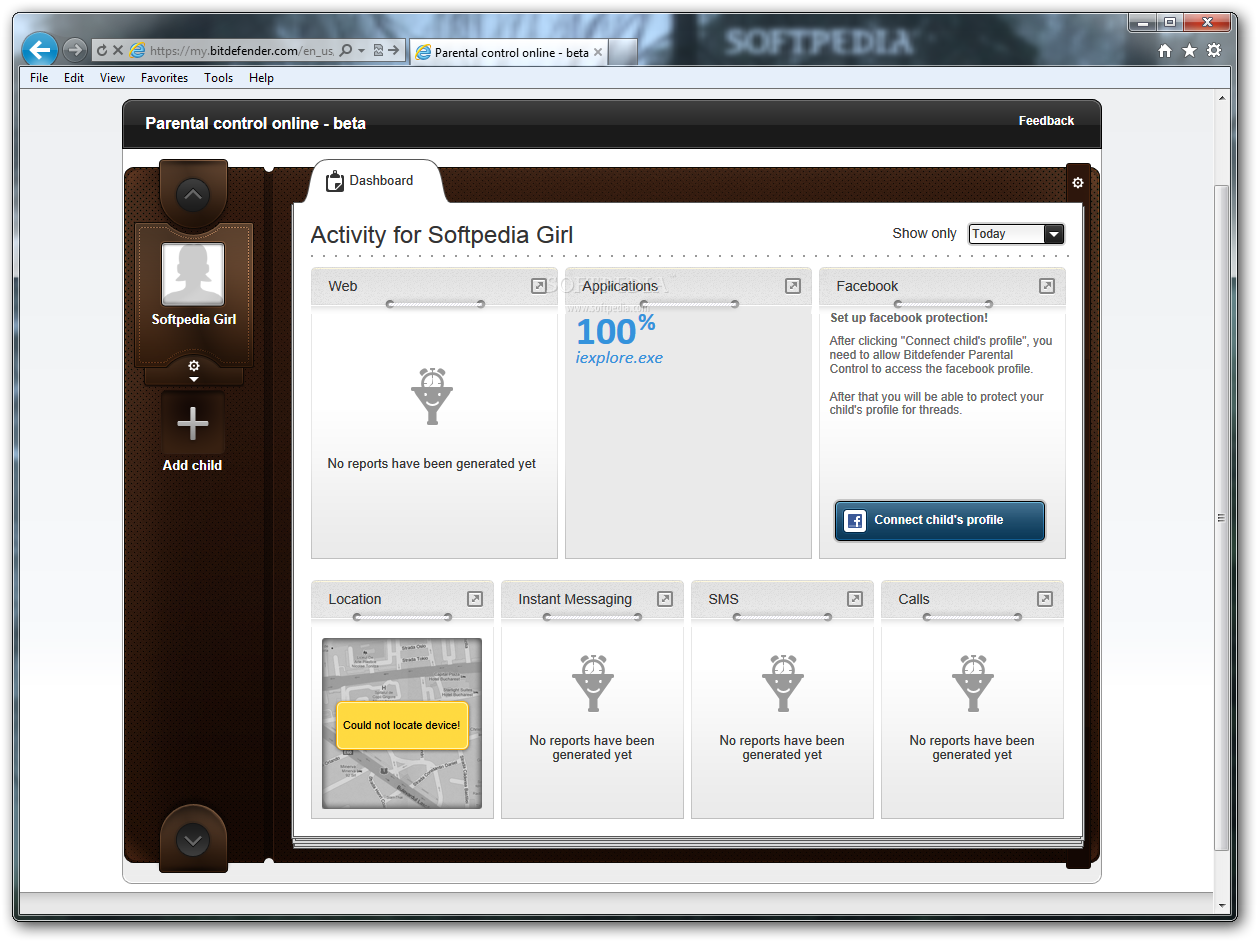This screenshot has width=1258, height=942.
Task: Click the Activity for Softpedia Girl heading
Action: click(442, 235)
